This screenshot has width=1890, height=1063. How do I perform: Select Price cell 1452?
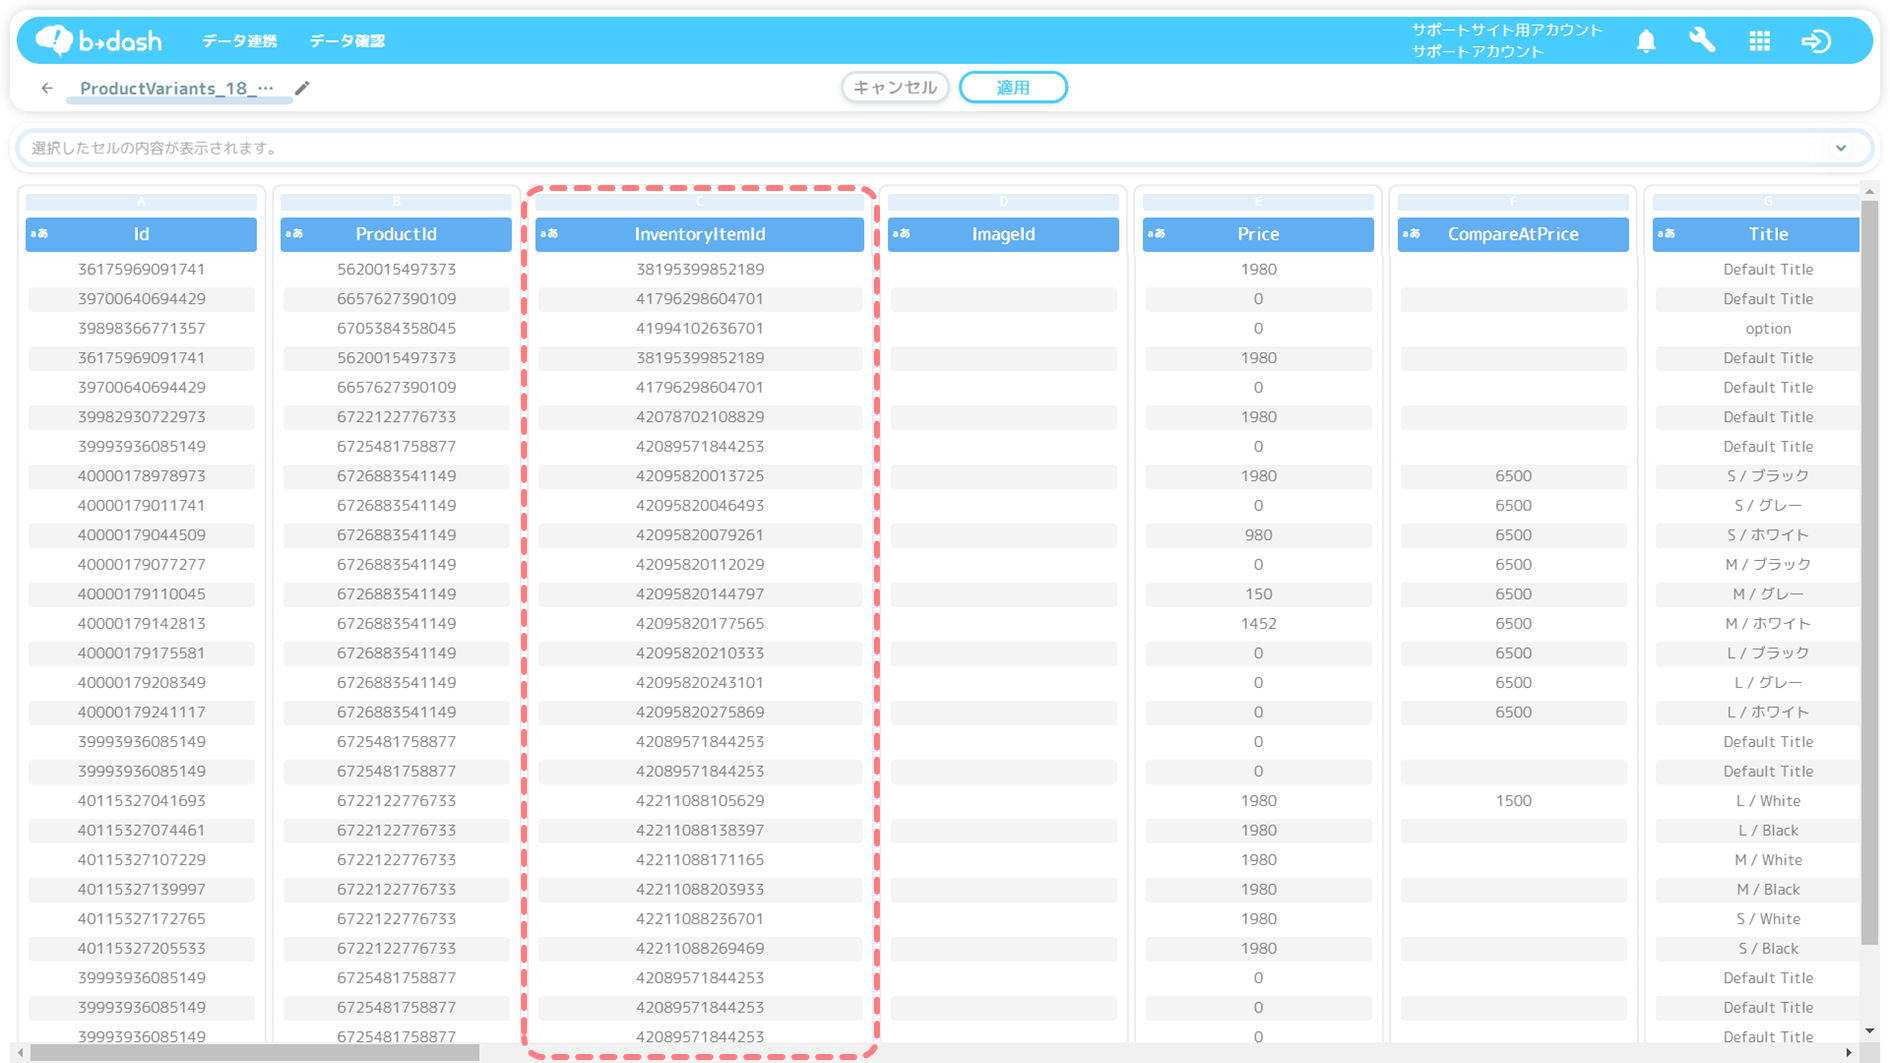[x=1258, y=623]
